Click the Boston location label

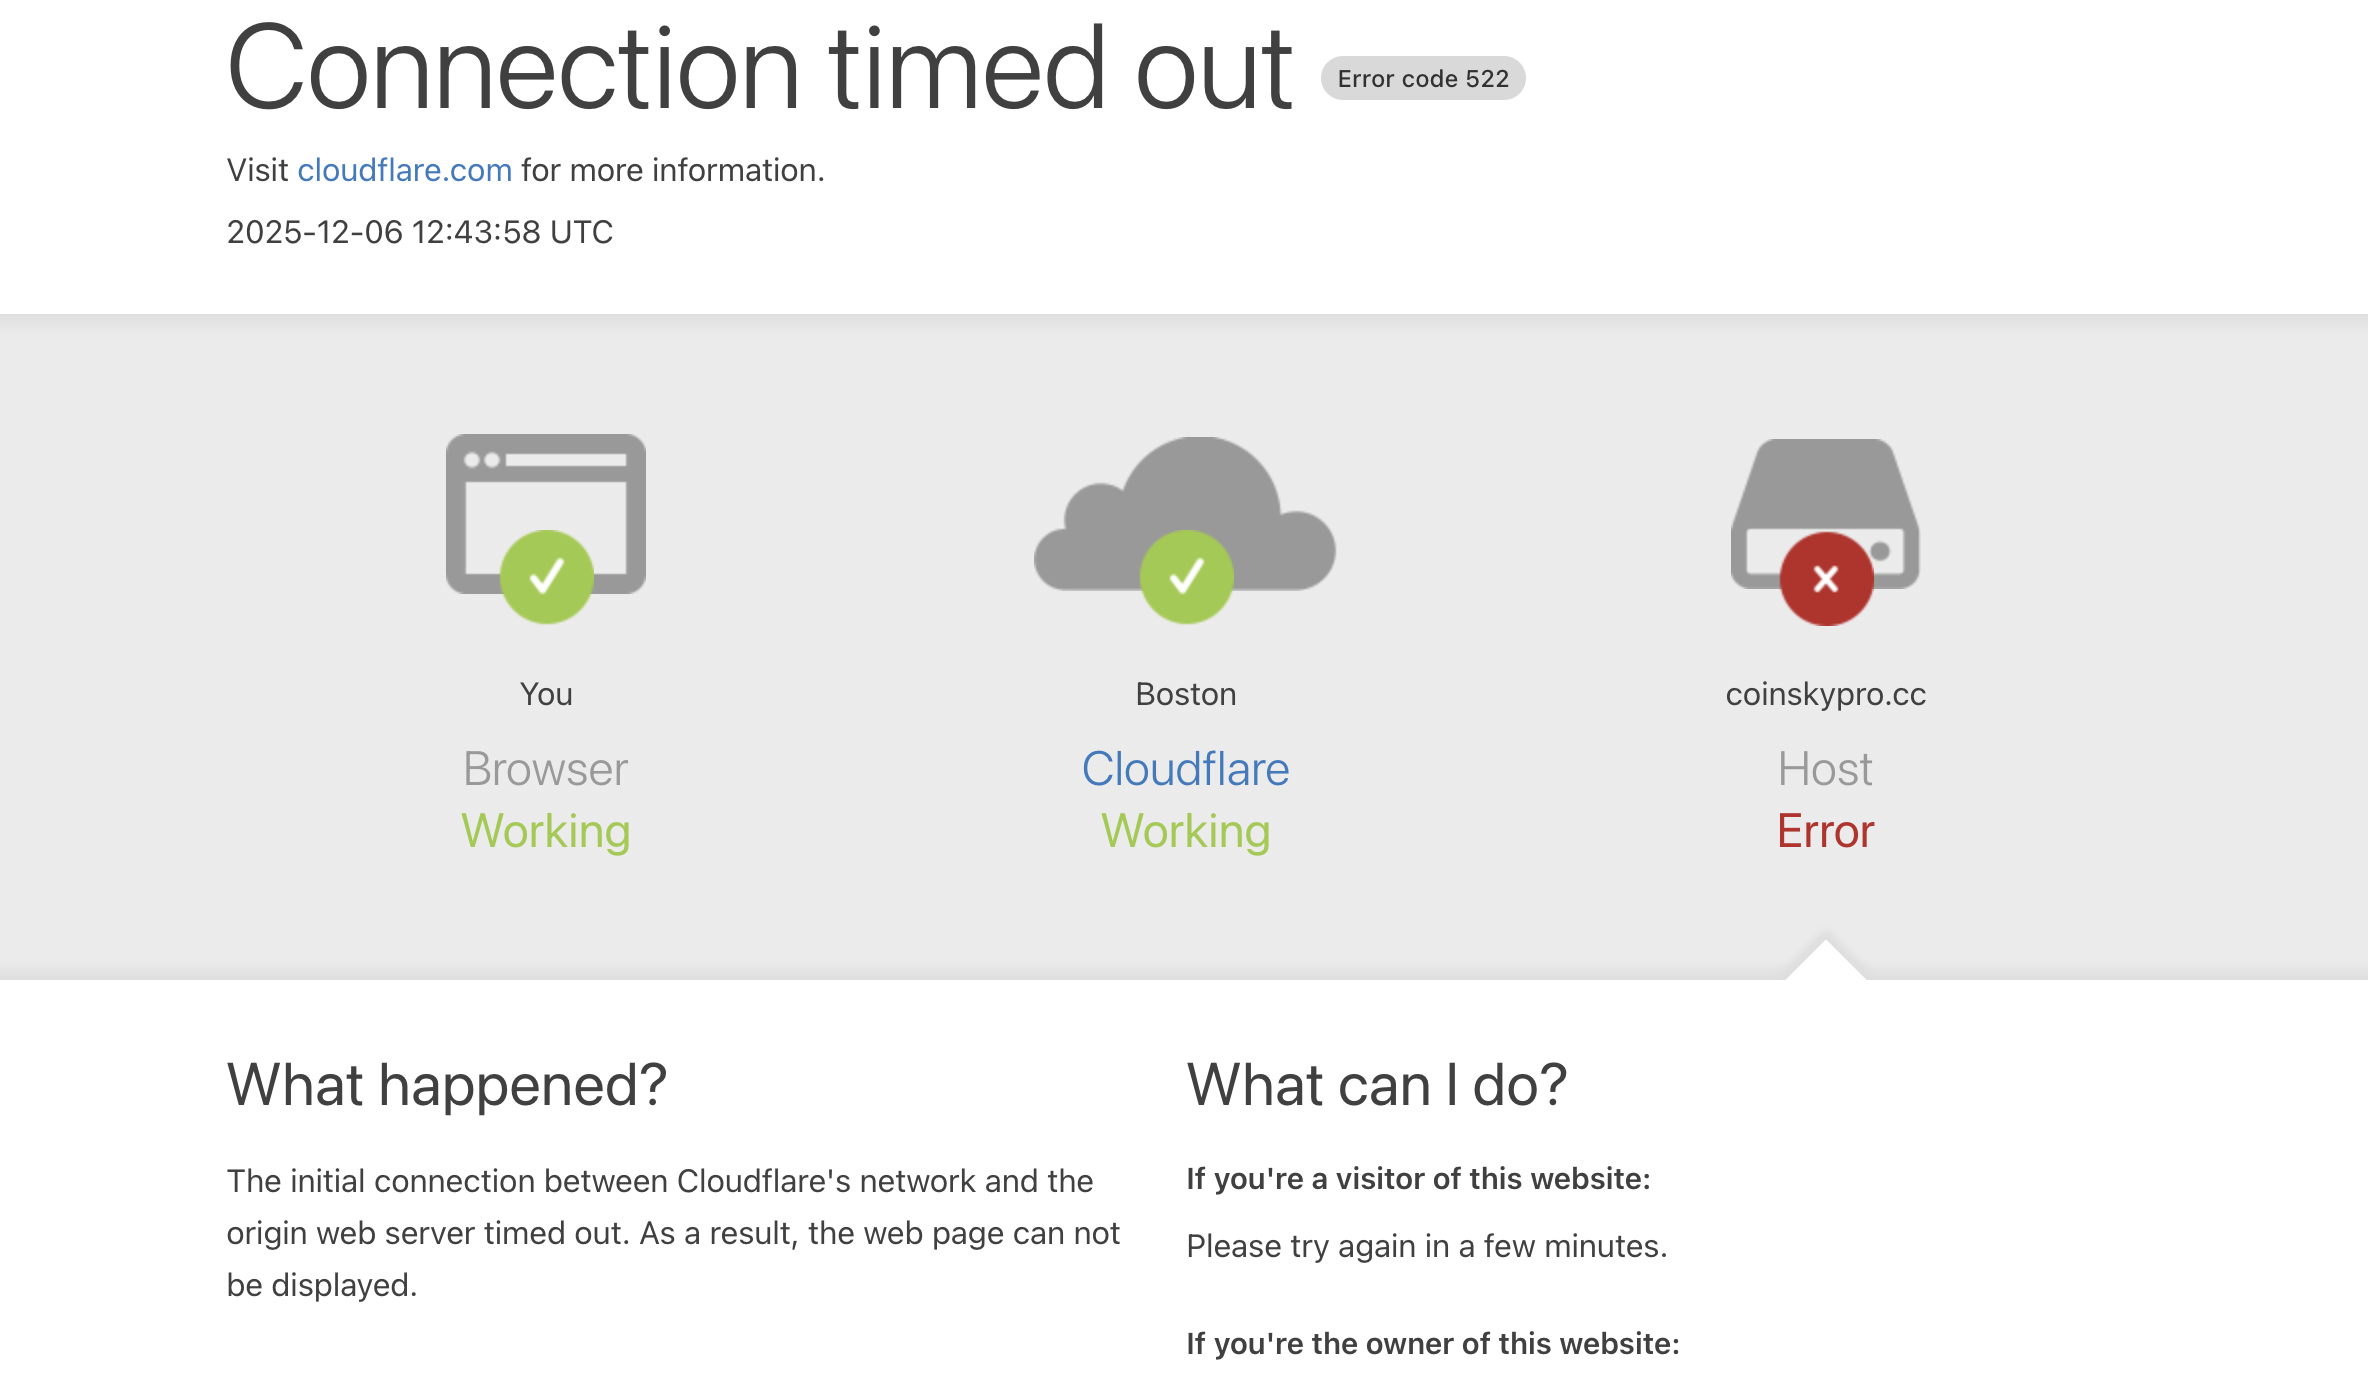click(1186, 694)
